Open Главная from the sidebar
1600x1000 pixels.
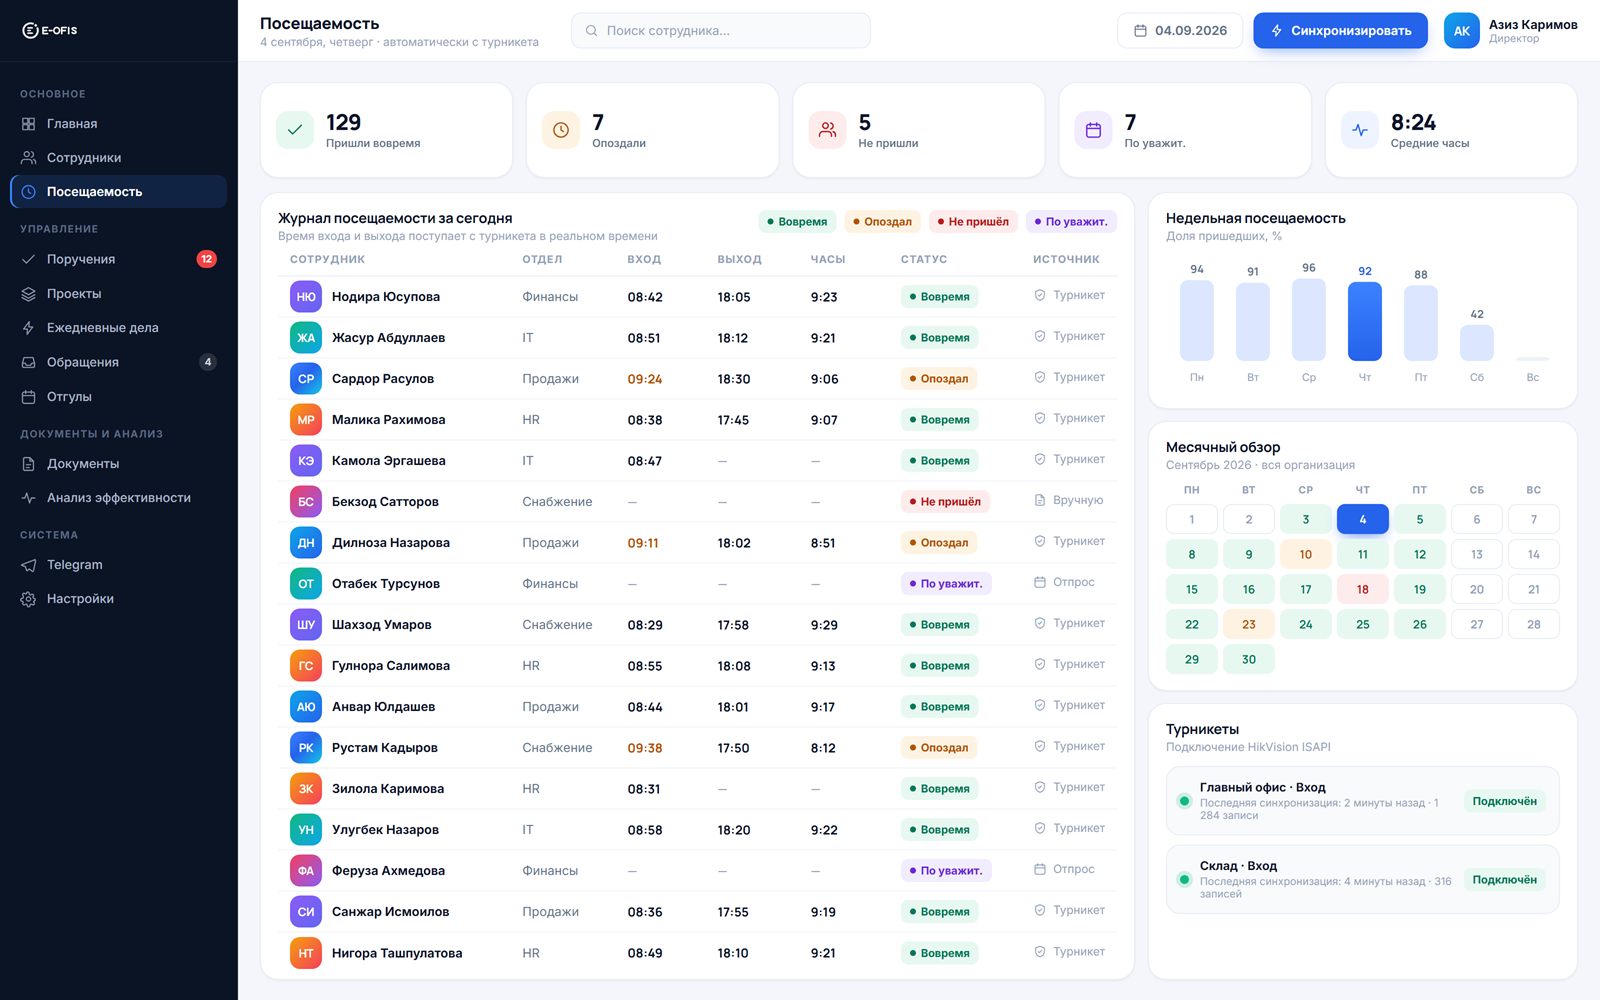[118, 124]
